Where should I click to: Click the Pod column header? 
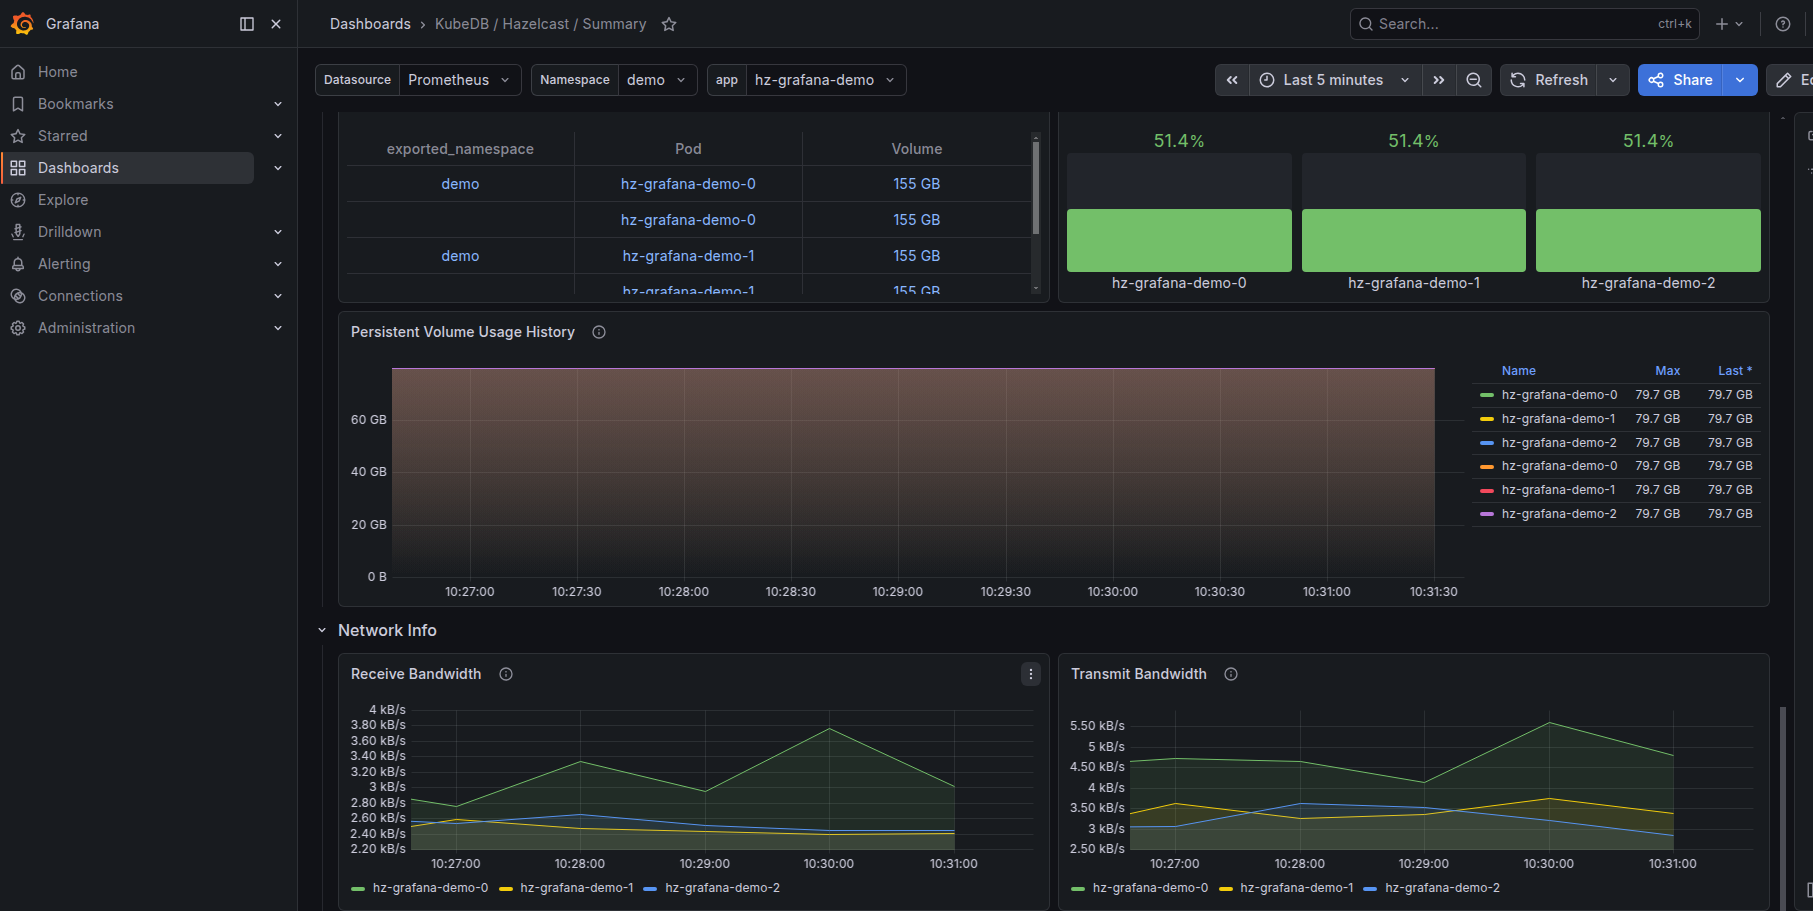click(688, 149)
